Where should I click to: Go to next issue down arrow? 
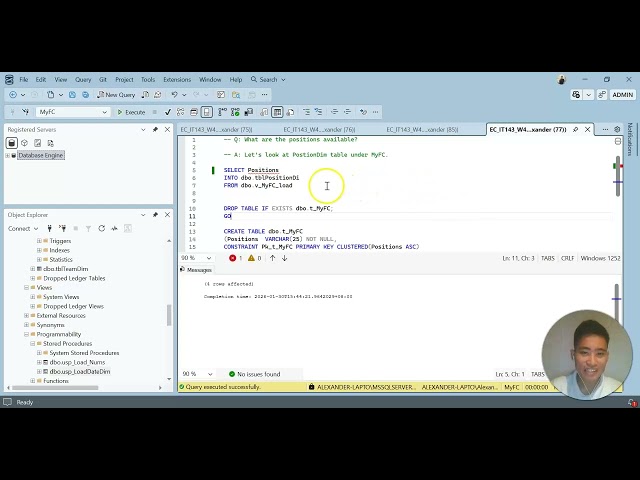click(284, 258)
